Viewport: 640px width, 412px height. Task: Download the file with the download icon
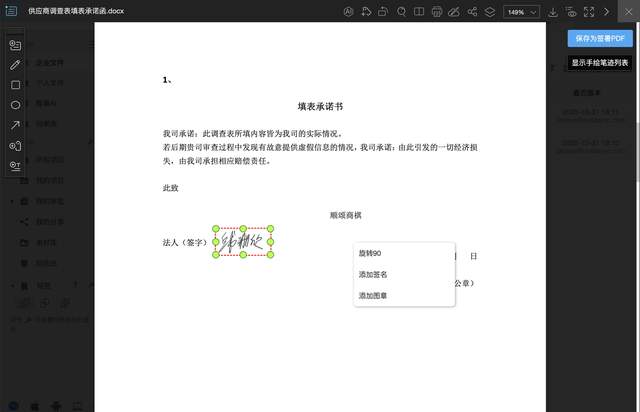[553, 12]
